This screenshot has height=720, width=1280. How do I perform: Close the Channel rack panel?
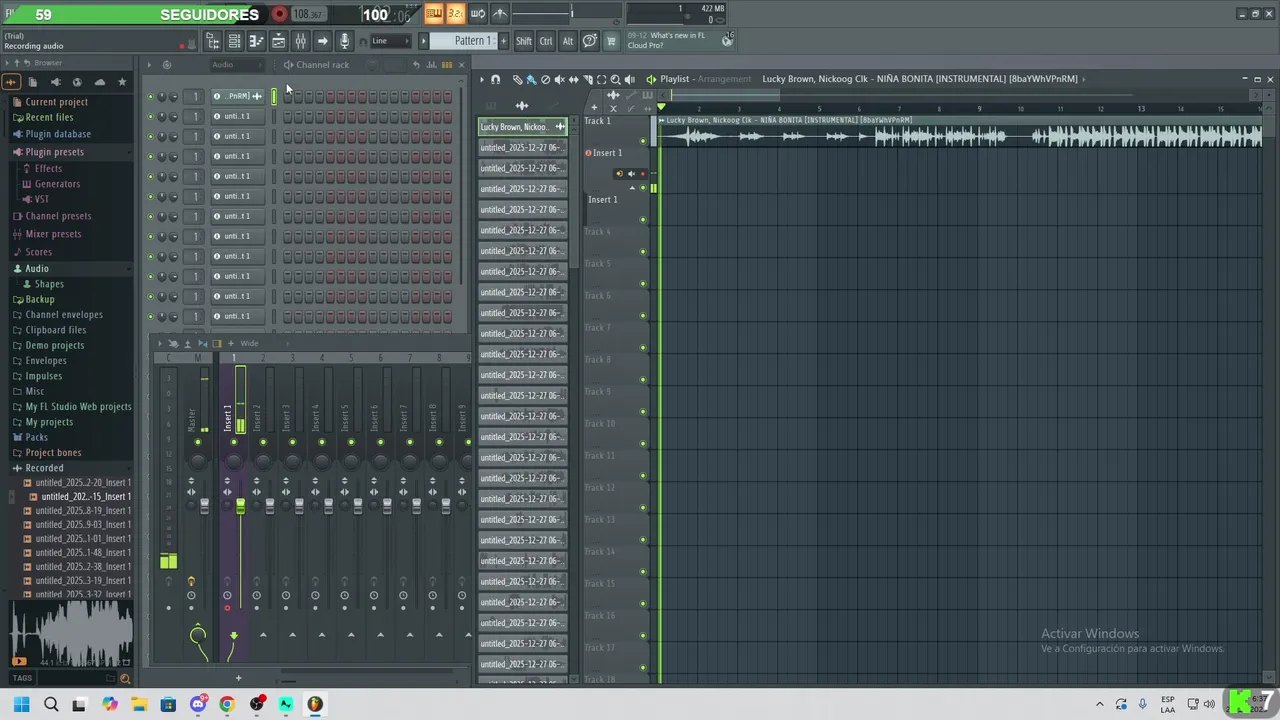(461, 65)
